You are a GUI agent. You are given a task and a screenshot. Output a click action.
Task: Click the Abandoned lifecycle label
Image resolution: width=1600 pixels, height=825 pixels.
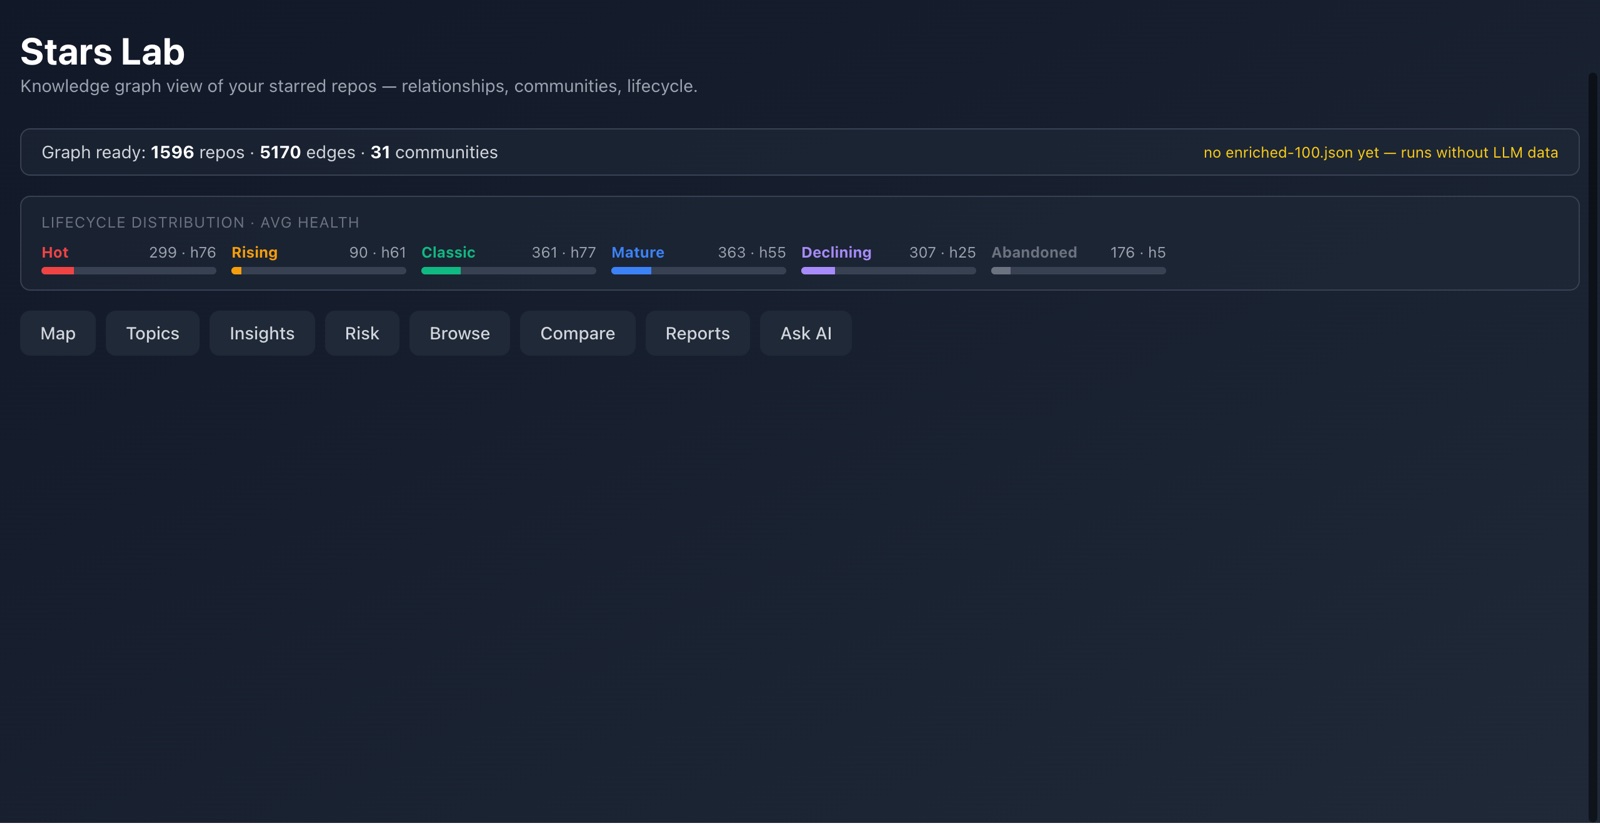(x=1034, y=252)
